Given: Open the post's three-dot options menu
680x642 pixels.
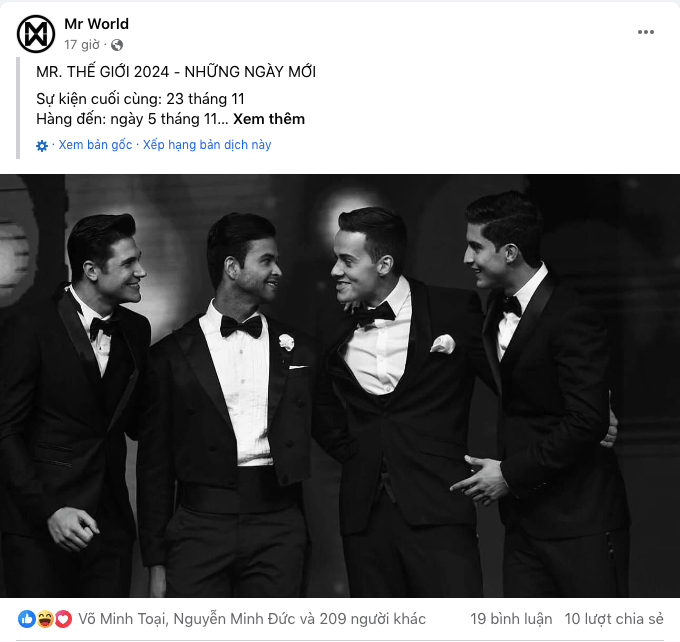Looking at the screenshot, I should coord(646,32).
